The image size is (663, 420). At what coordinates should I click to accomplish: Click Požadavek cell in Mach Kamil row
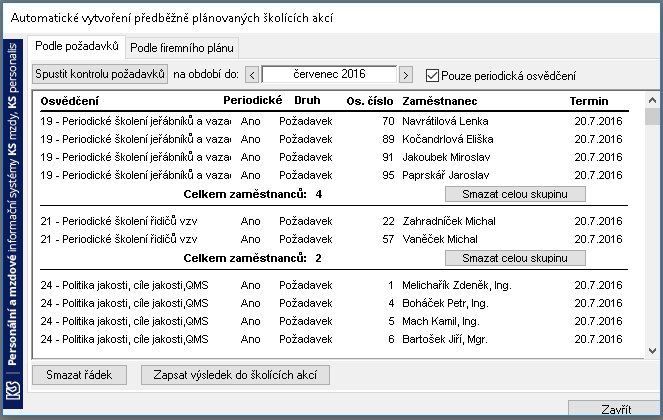(x=306, y=321)
